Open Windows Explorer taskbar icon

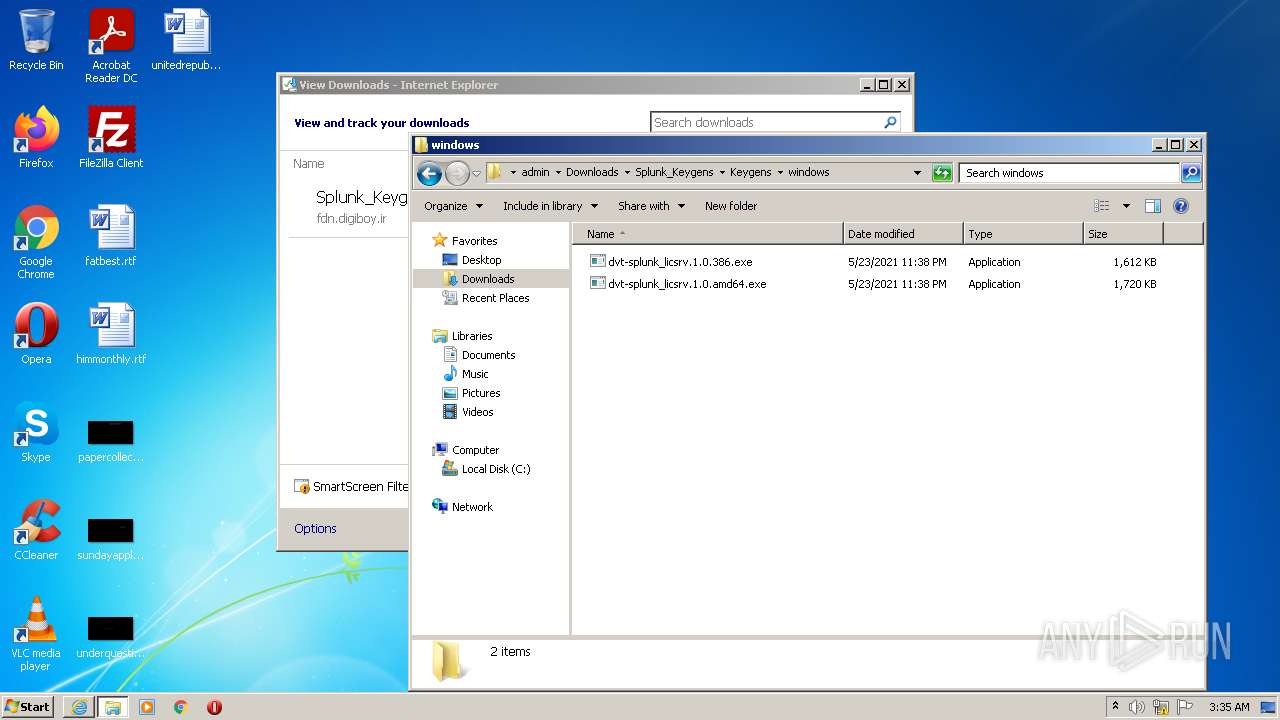pyautogui.click(x=113, y=707)
